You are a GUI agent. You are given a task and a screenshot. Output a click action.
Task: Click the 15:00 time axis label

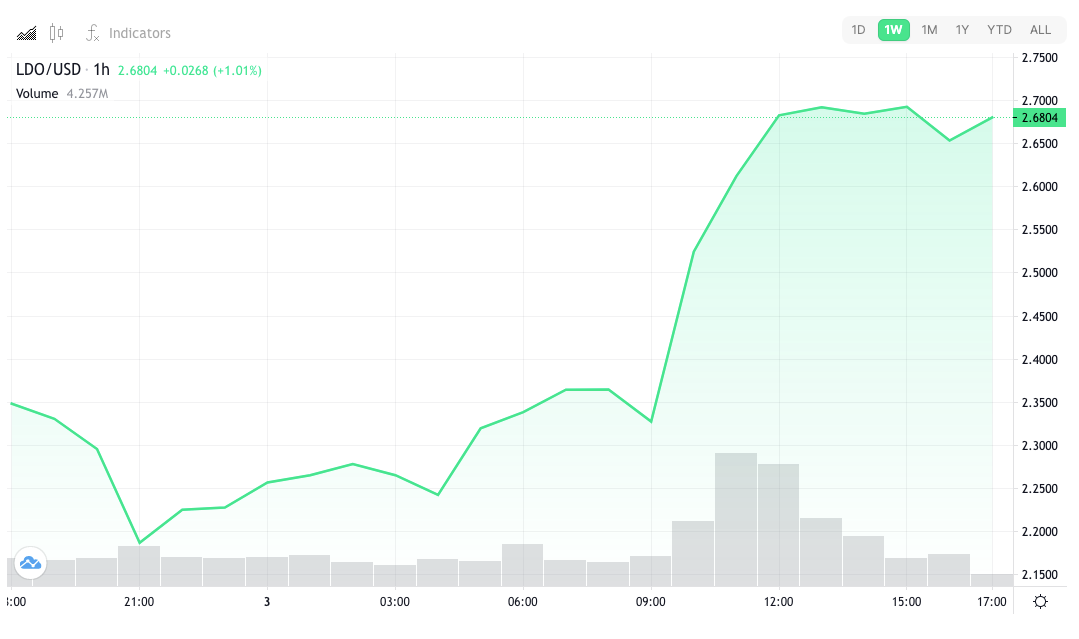coord(906,602)
